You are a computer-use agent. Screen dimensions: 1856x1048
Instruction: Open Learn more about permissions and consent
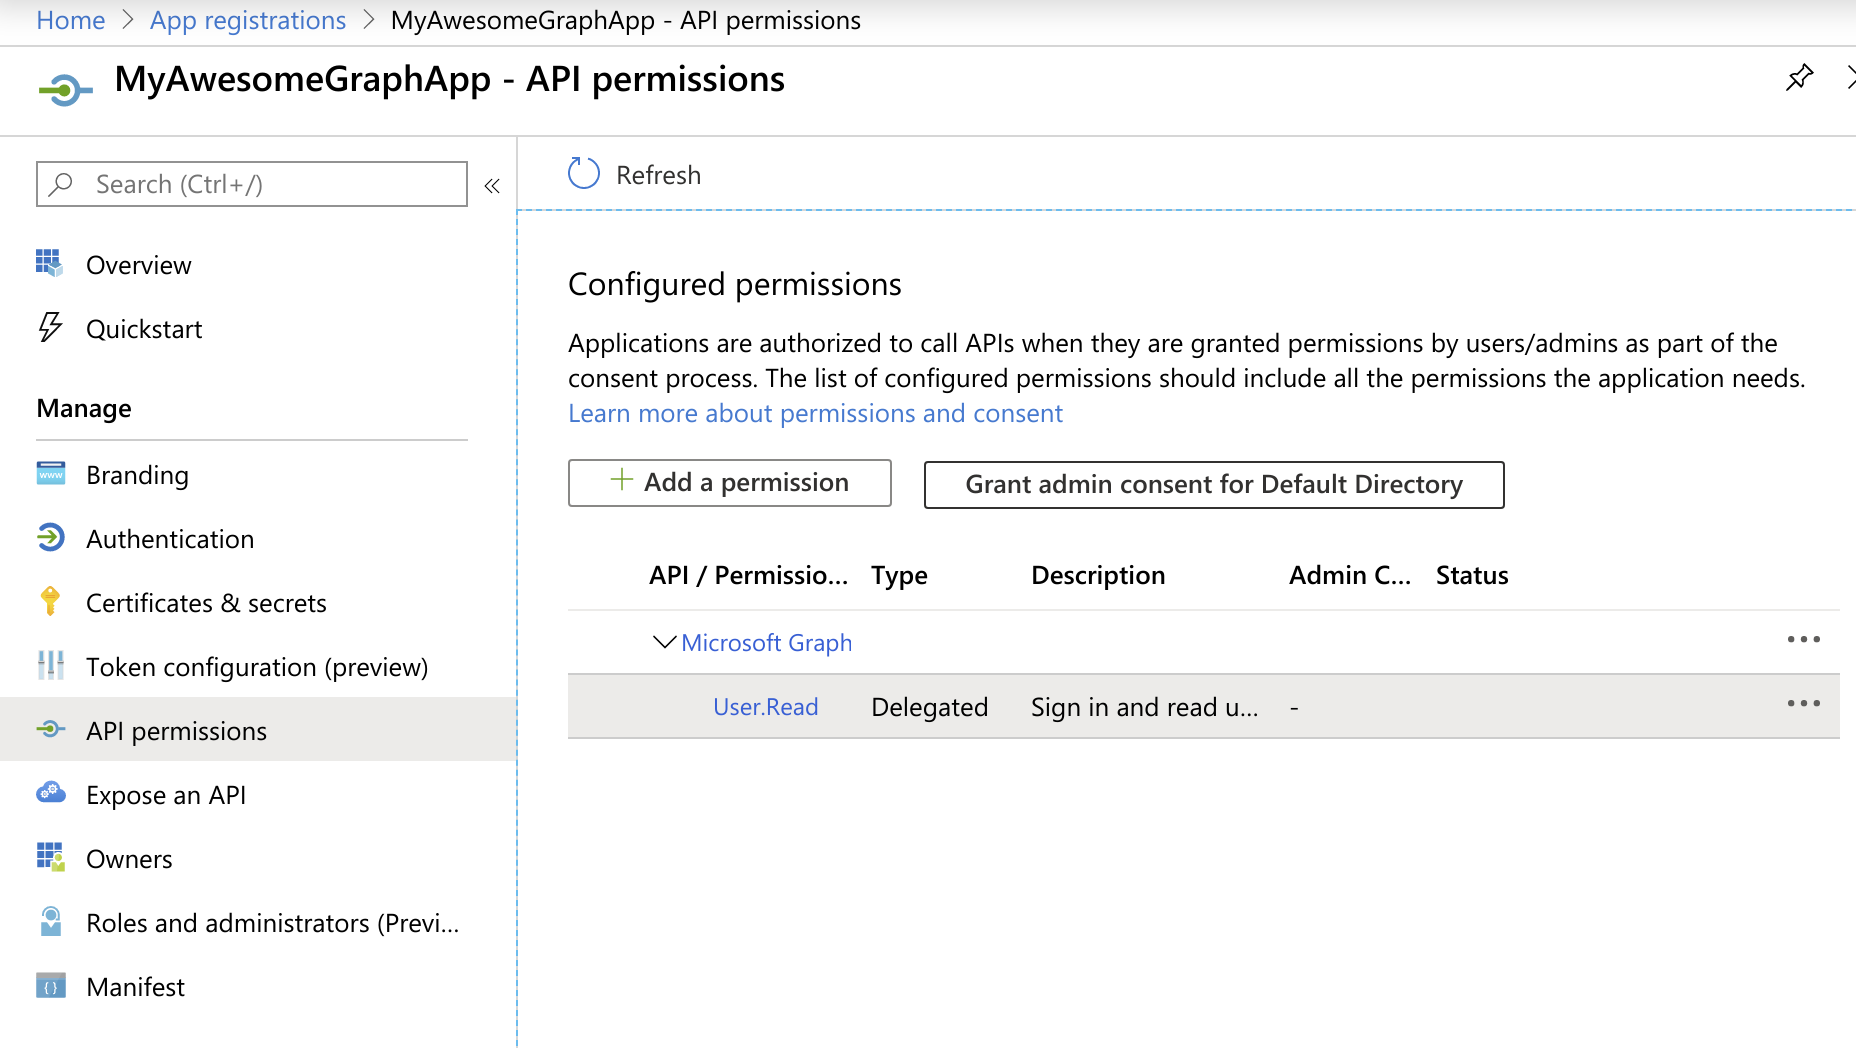(815, 412)
